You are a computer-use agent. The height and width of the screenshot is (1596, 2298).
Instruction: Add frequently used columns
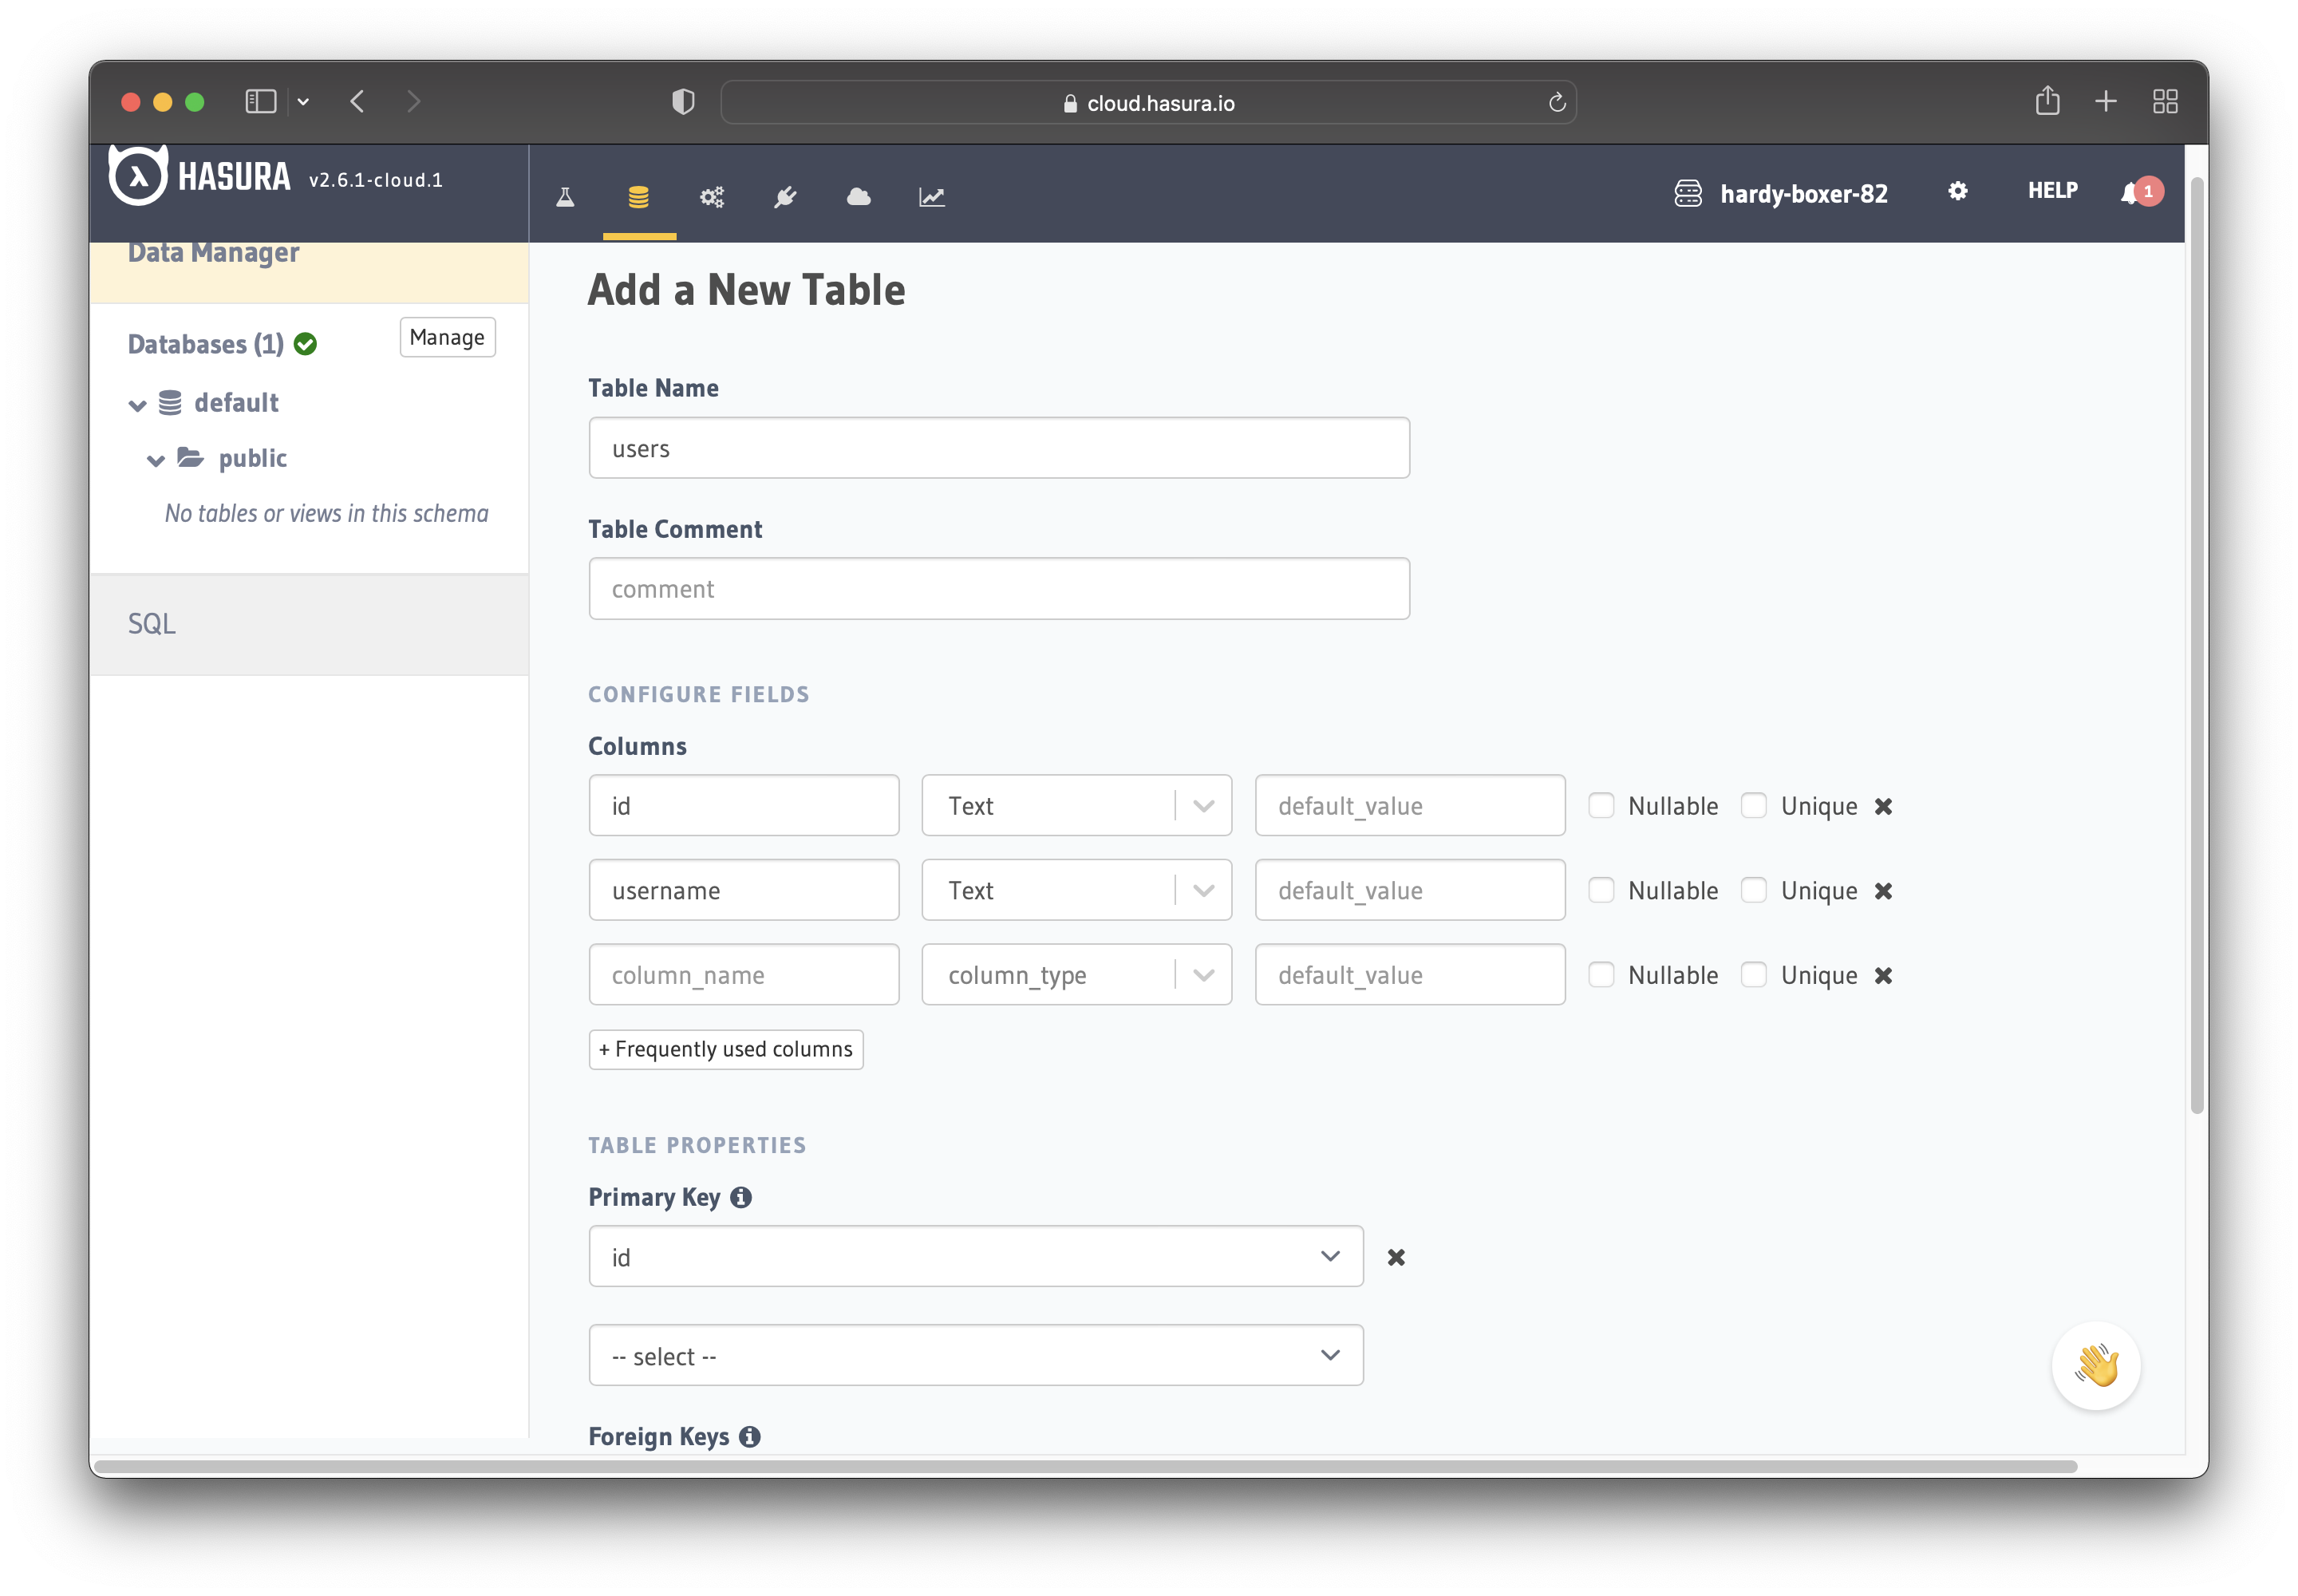(726, 1049)
